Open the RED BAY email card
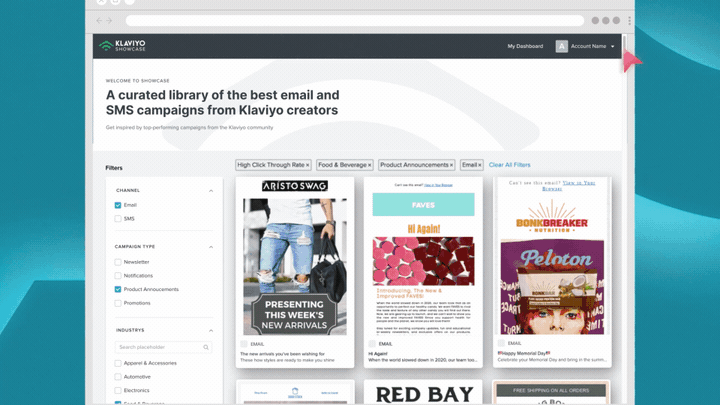Screen dimensions: 720x405 point(423,393)
